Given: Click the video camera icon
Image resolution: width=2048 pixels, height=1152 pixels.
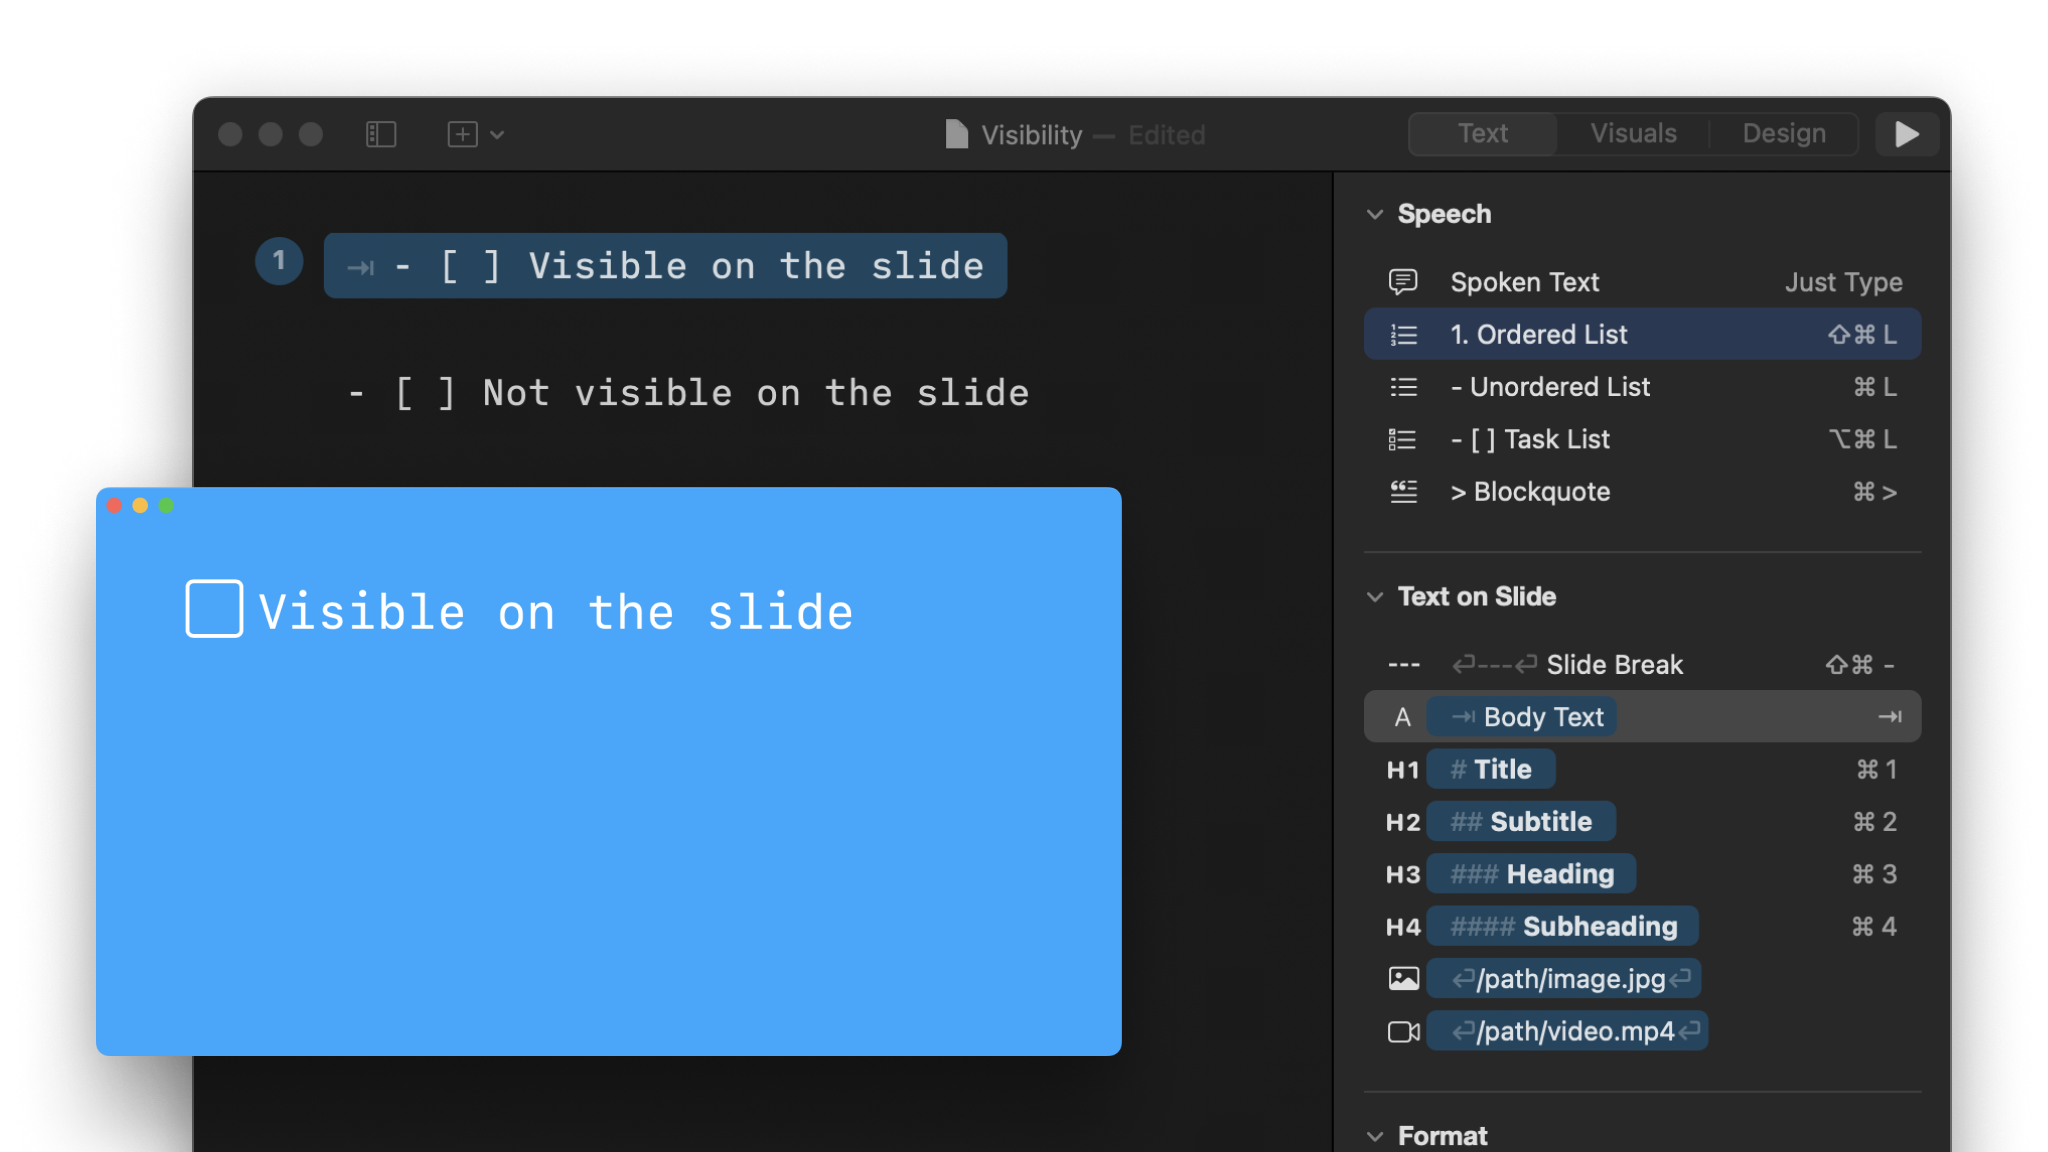Looking at the screenshot, I should (x=1404, y=1031).
